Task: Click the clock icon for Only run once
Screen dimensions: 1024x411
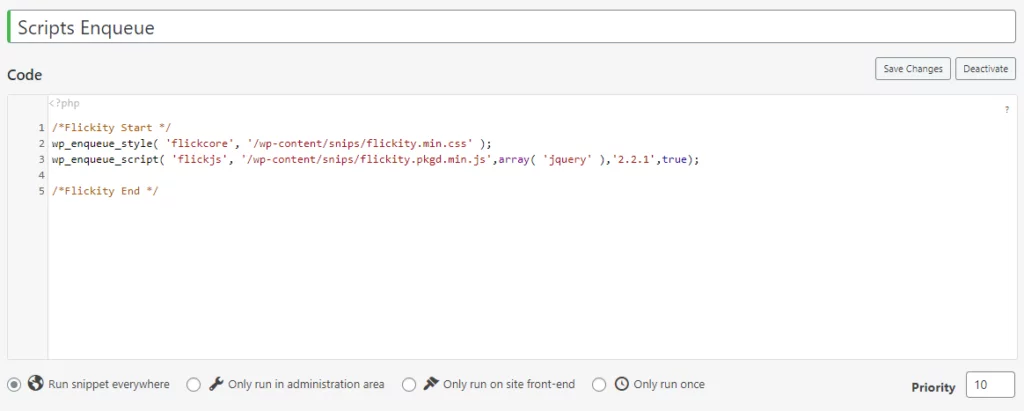Action: [622, 384]
